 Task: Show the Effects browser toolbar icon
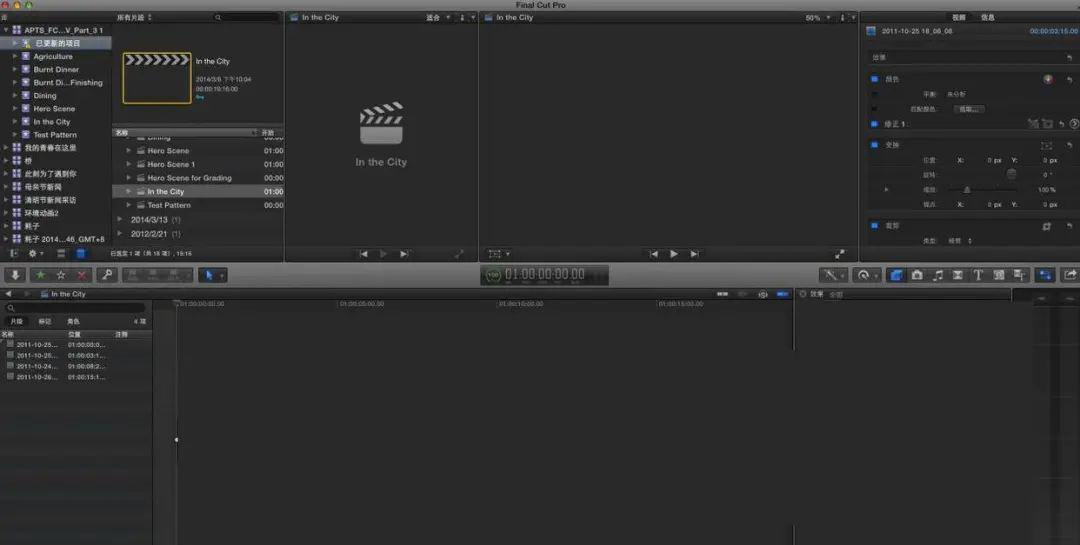pos(896,275)
